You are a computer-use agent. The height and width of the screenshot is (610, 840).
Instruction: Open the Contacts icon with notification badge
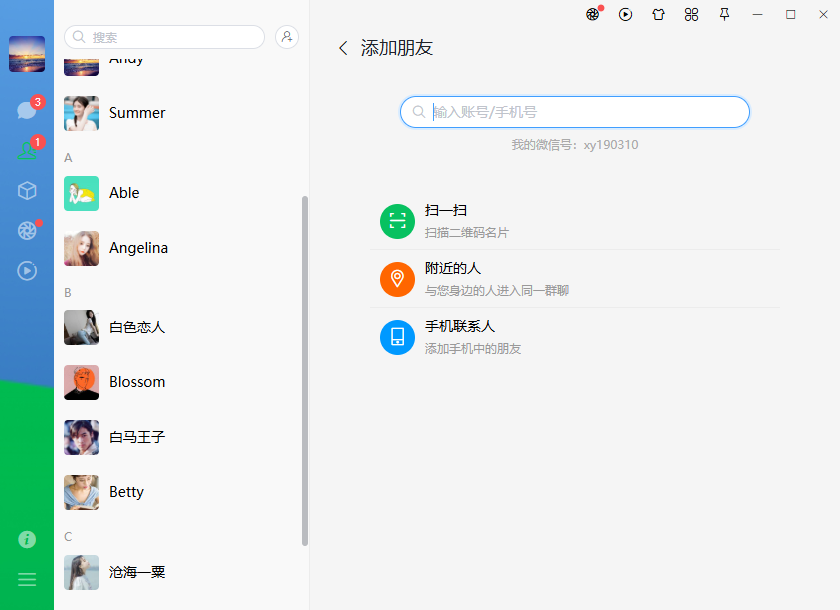(27, 150)
